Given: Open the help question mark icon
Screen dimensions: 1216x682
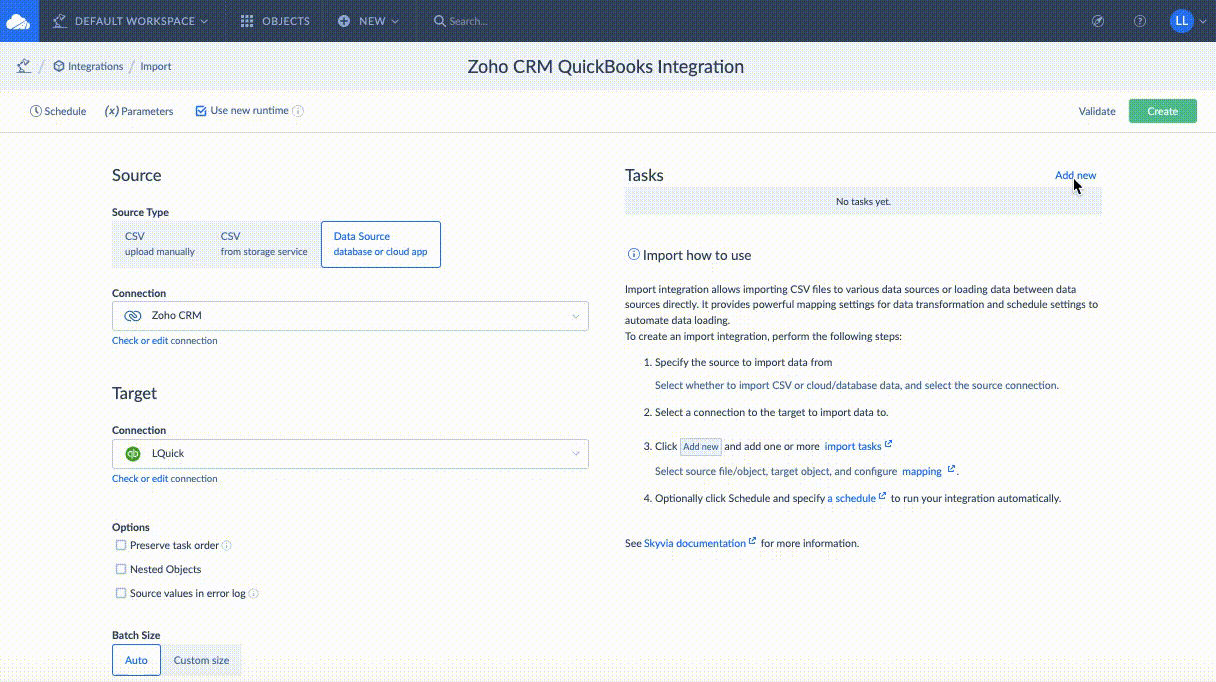Looking at the screenshot, I should [1140, 21].
